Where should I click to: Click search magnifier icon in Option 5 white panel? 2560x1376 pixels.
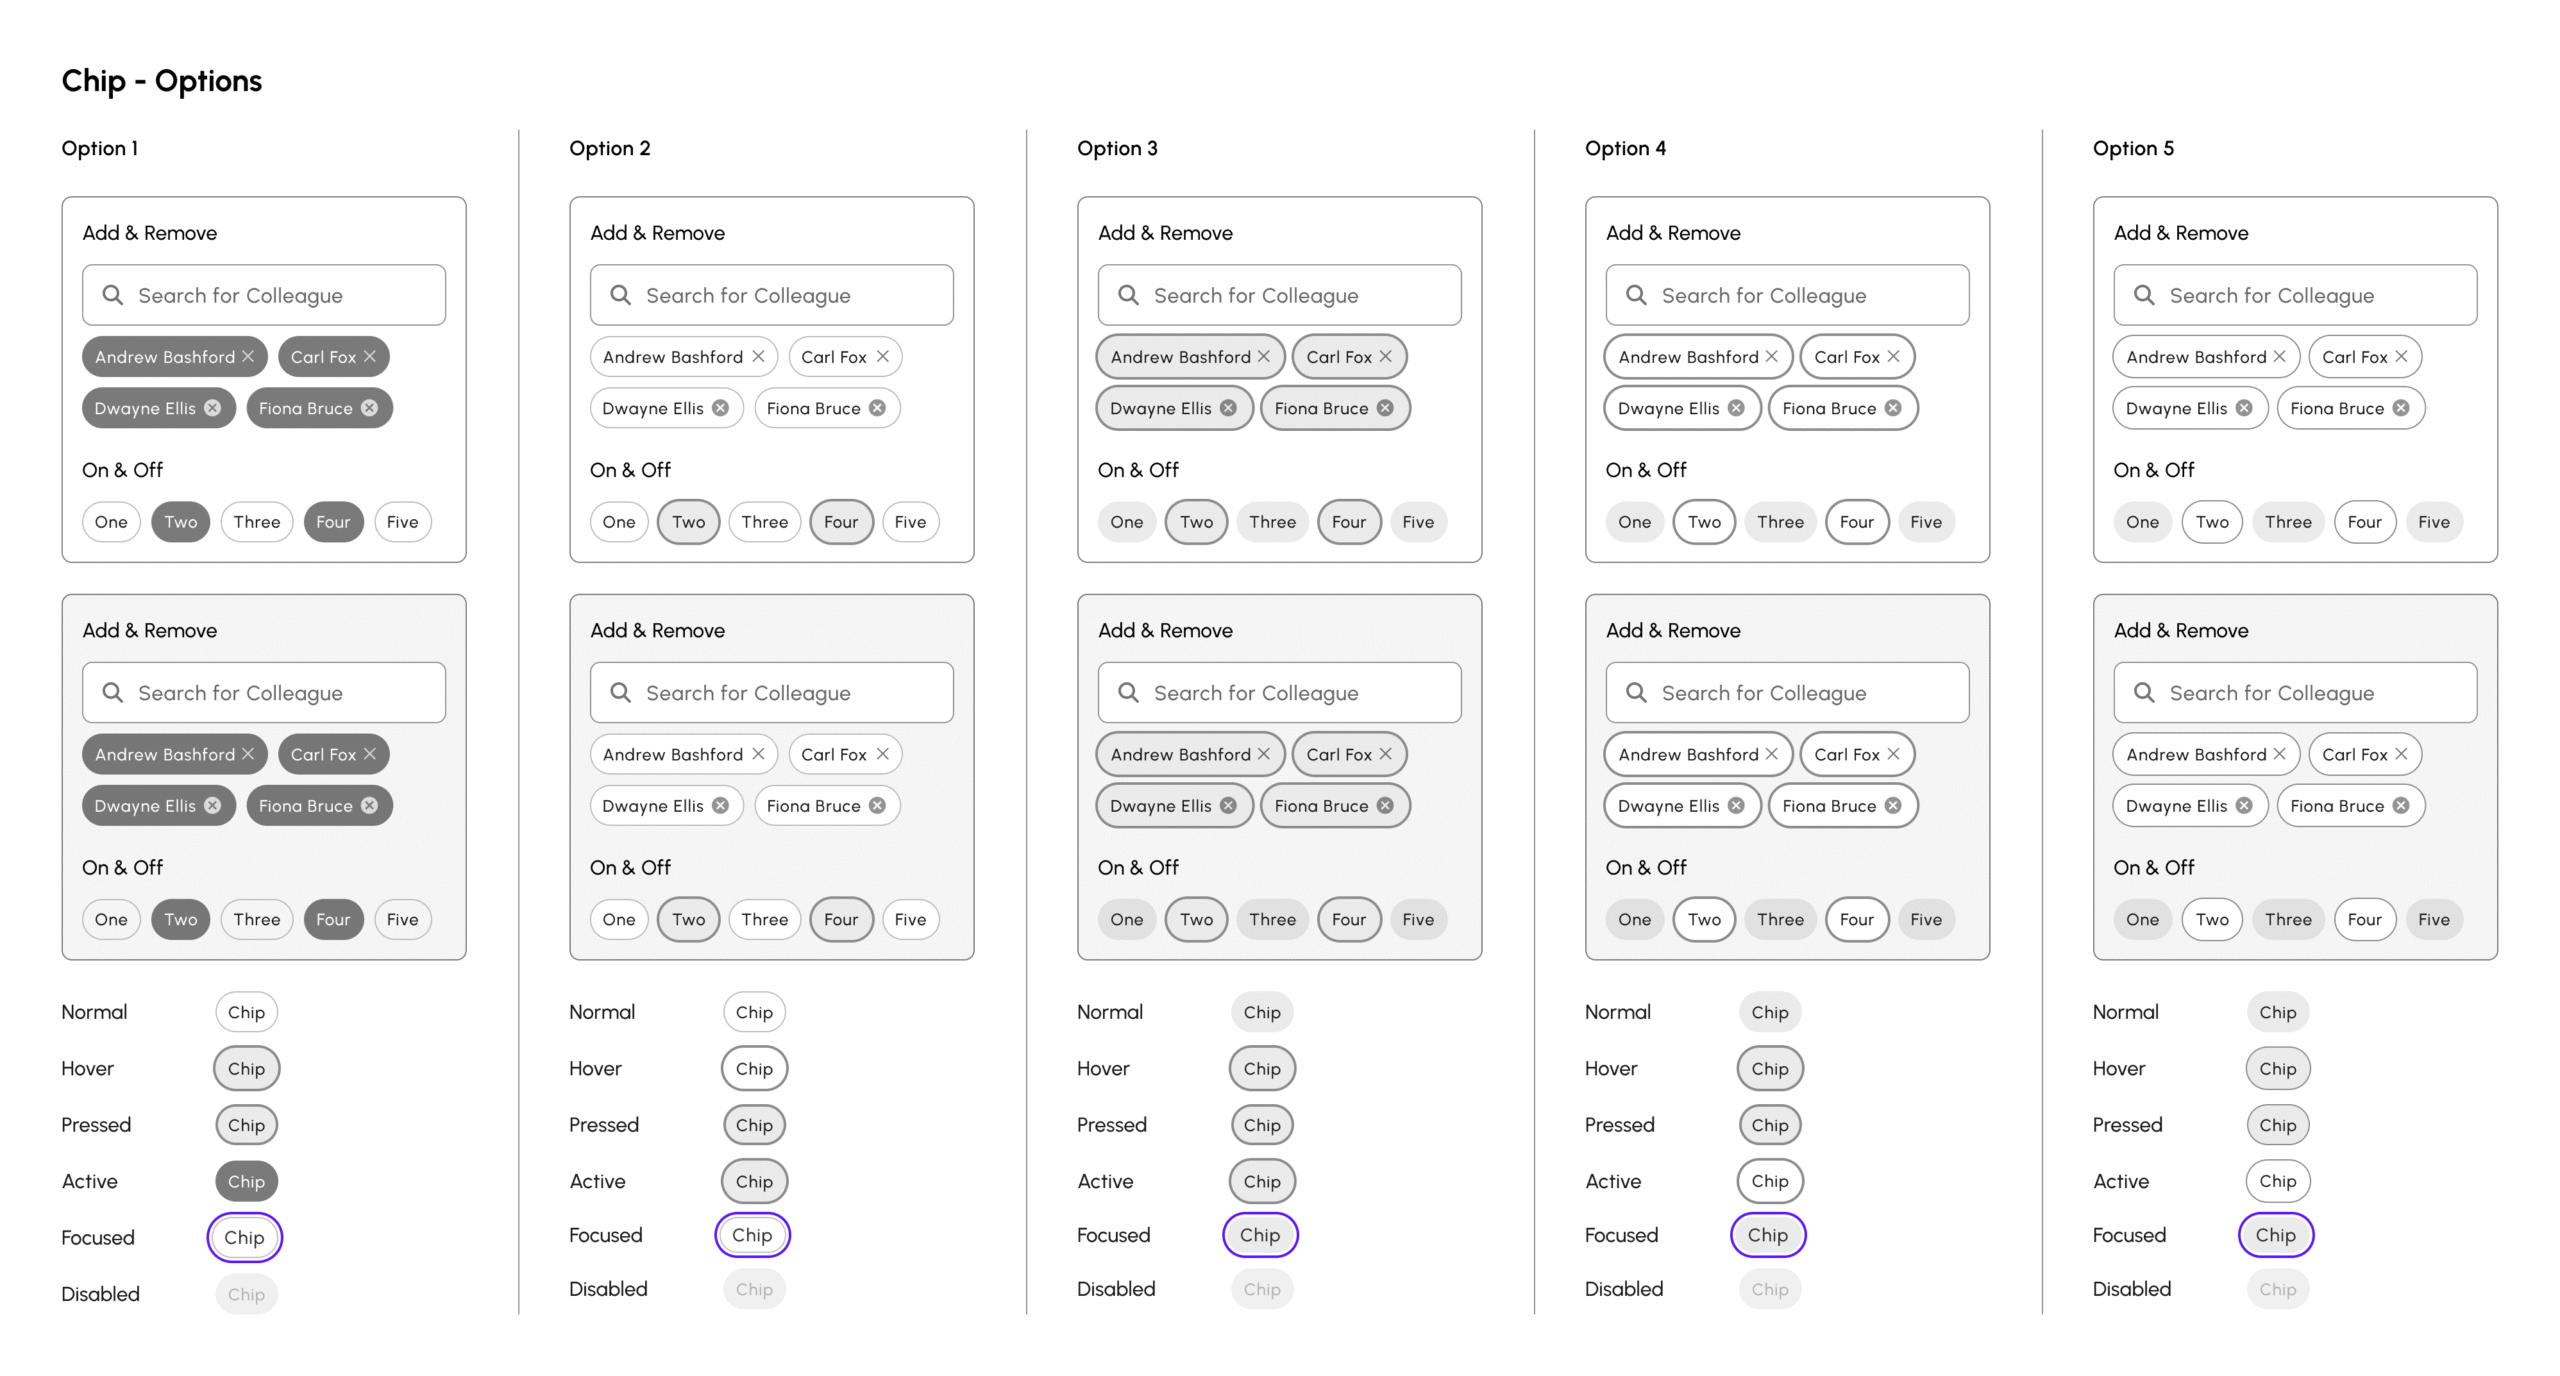2143,295
